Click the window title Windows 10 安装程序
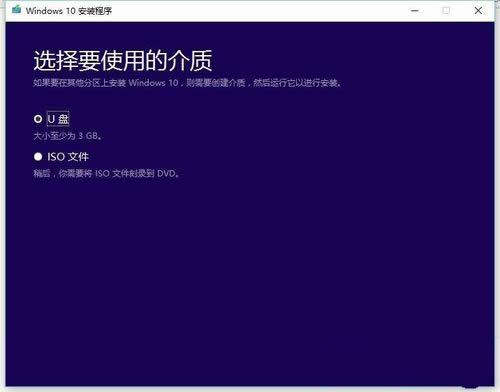This screenshot has height=392, width=500. [x=69, y=11]
